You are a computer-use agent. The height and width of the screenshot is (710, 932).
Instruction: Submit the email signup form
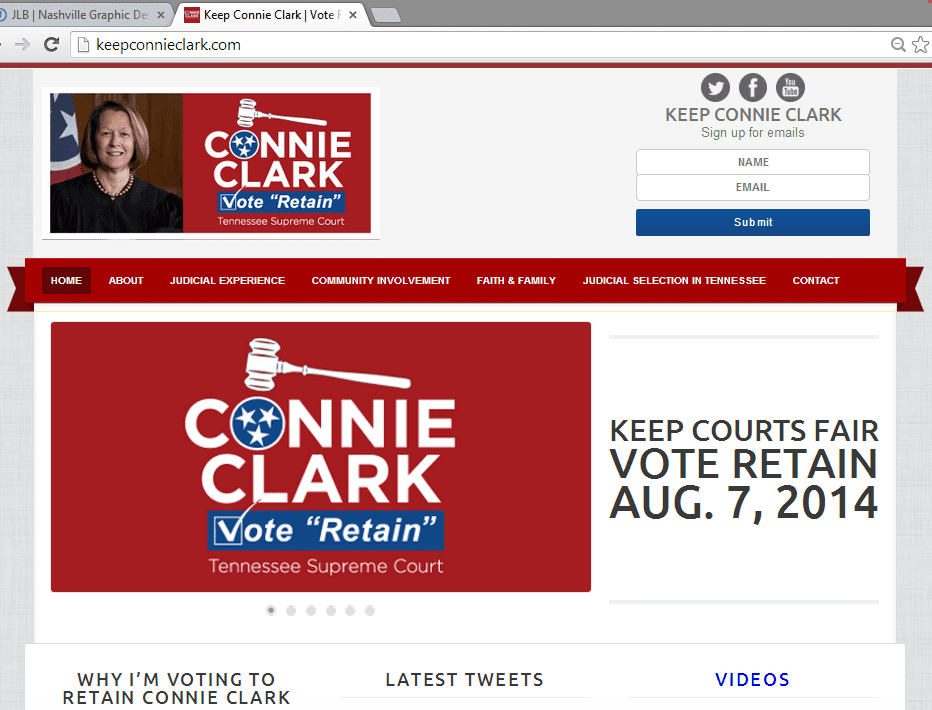pyautogui.click(x=752, y=222)
